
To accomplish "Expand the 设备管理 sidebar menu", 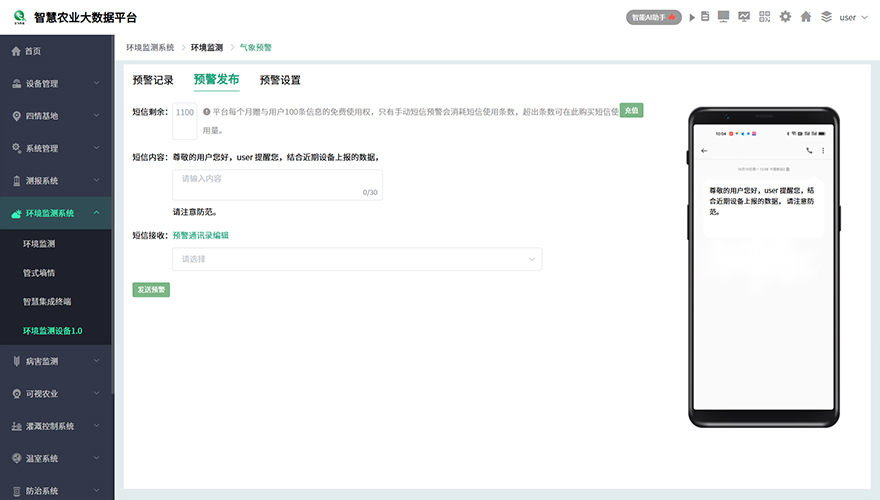I will (56, 84).
